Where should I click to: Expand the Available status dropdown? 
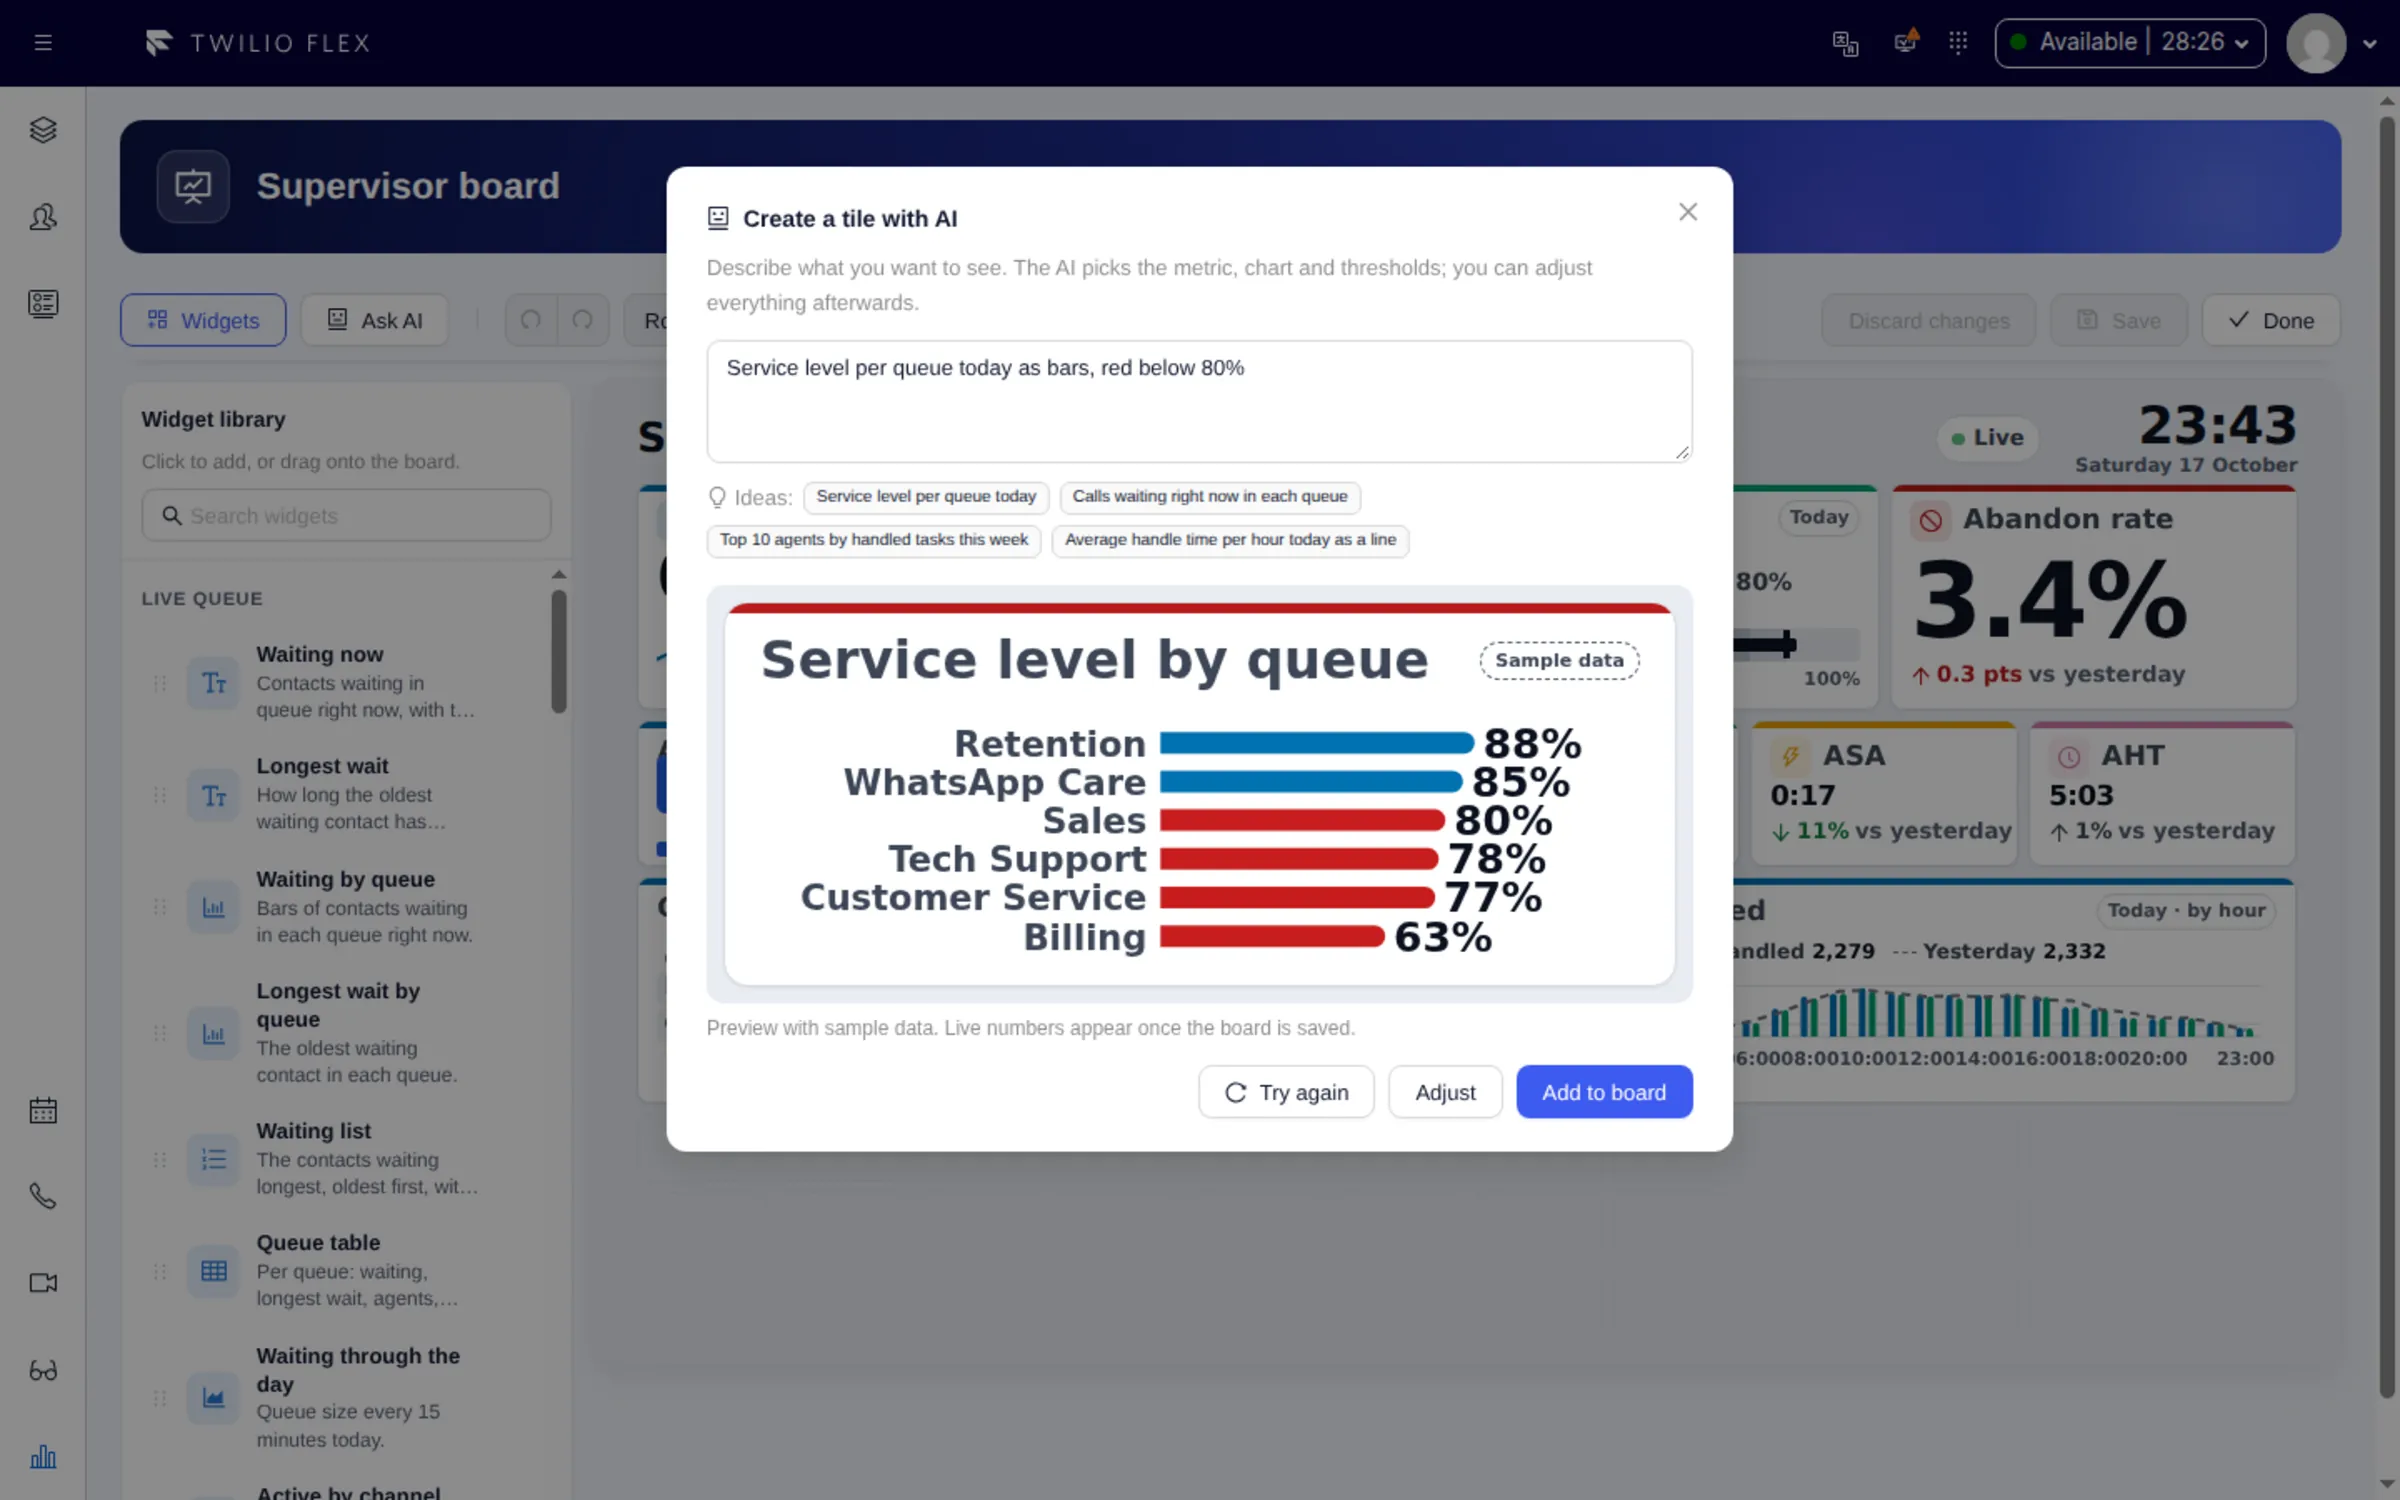[2130, 43]
